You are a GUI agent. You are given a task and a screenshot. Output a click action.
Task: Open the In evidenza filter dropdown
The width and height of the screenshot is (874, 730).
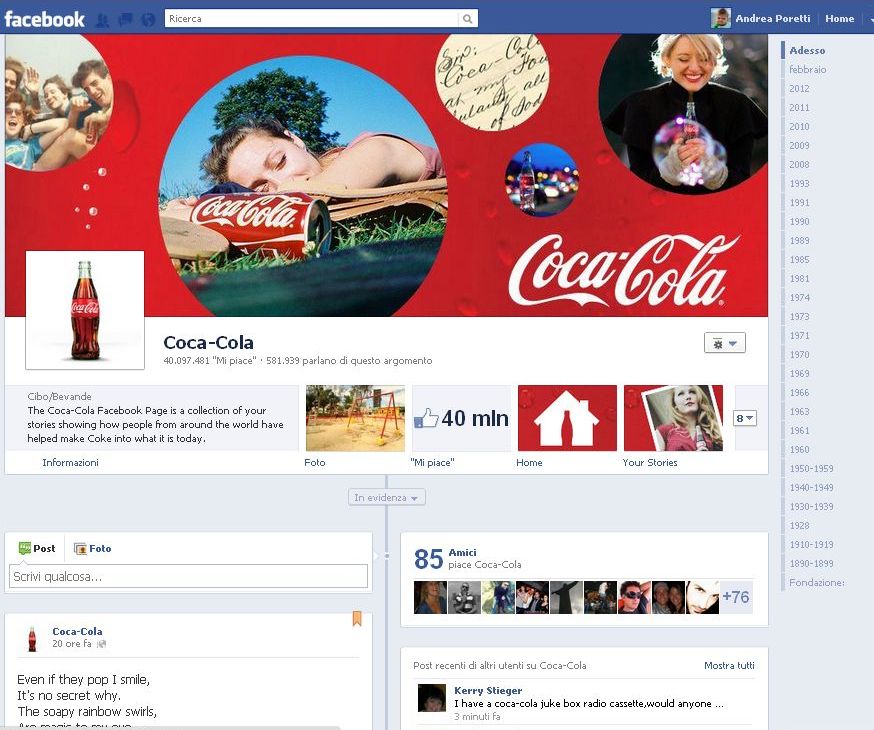386,497
